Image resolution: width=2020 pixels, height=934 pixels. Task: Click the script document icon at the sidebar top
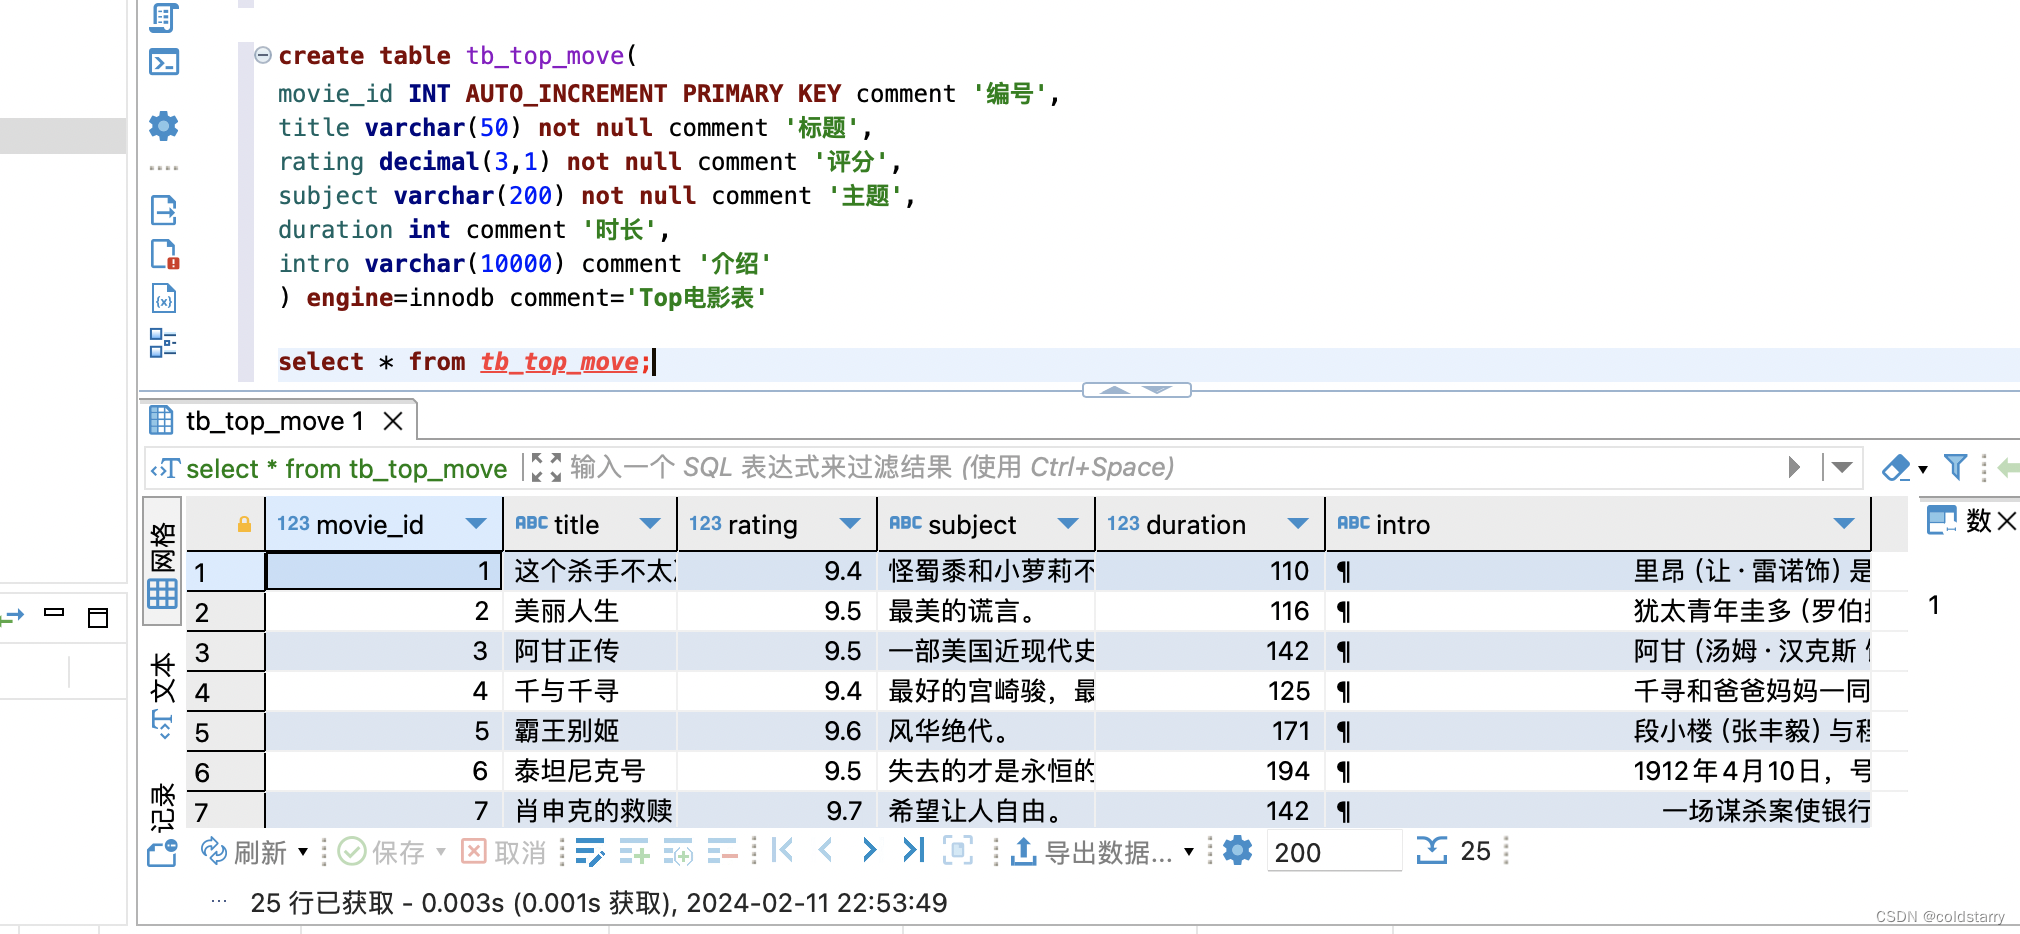point(164,17)
